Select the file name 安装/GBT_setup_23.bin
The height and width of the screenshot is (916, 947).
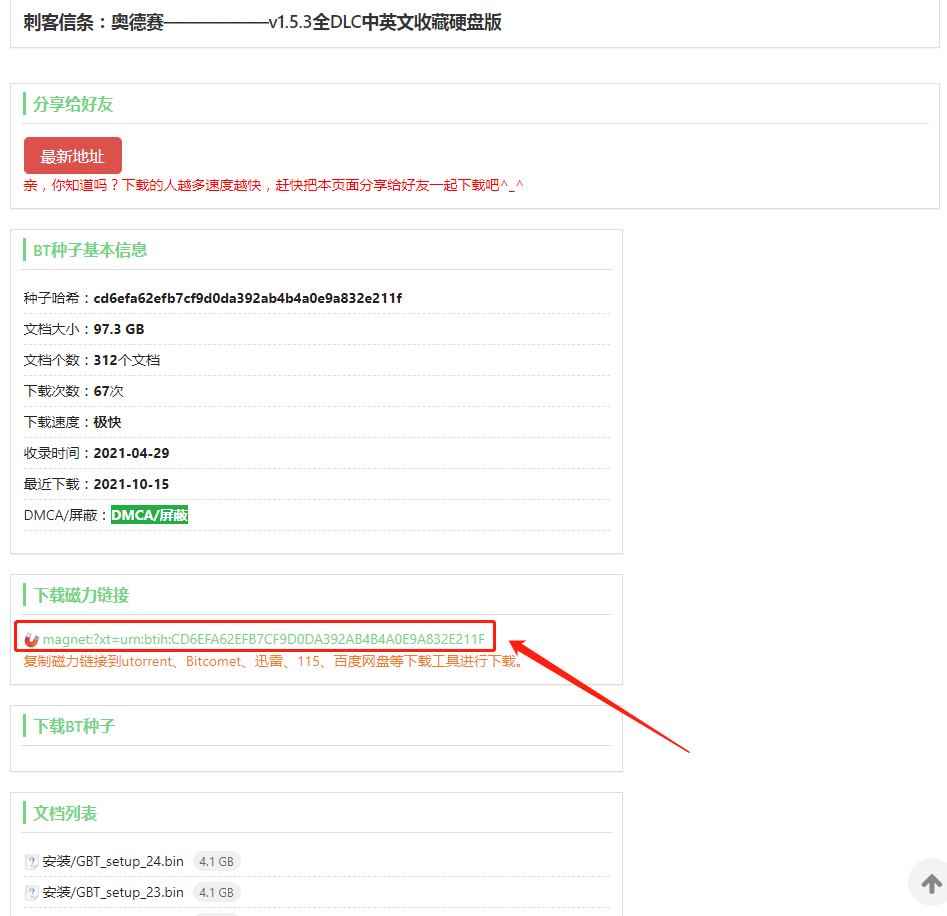coord(113,892)
